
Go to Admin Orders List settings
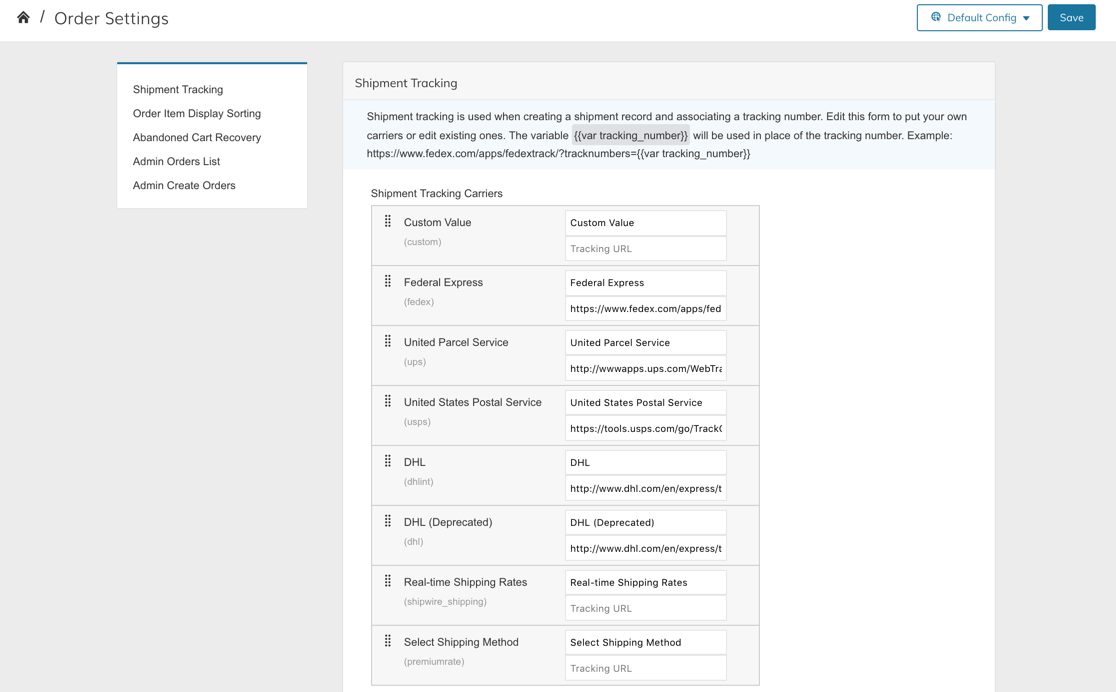pos(177,162)
